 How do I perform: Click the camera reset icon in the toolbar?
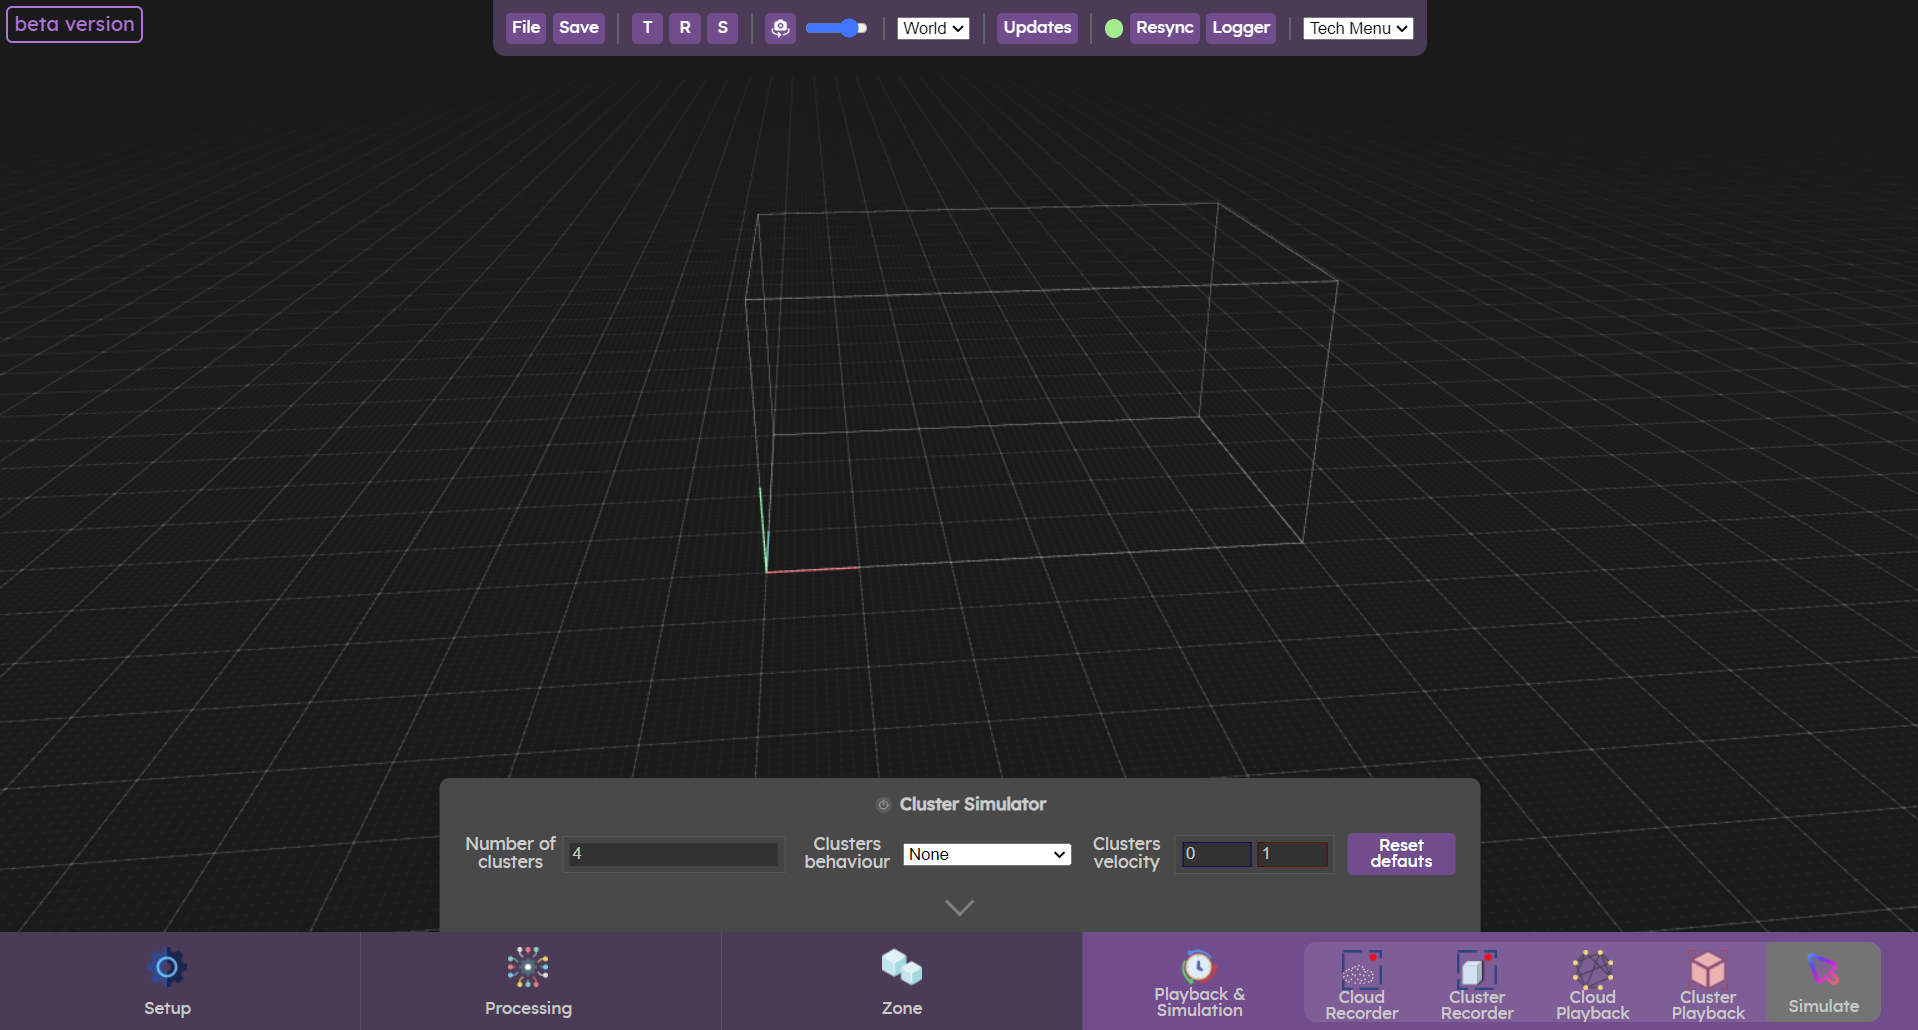(780, 28)
